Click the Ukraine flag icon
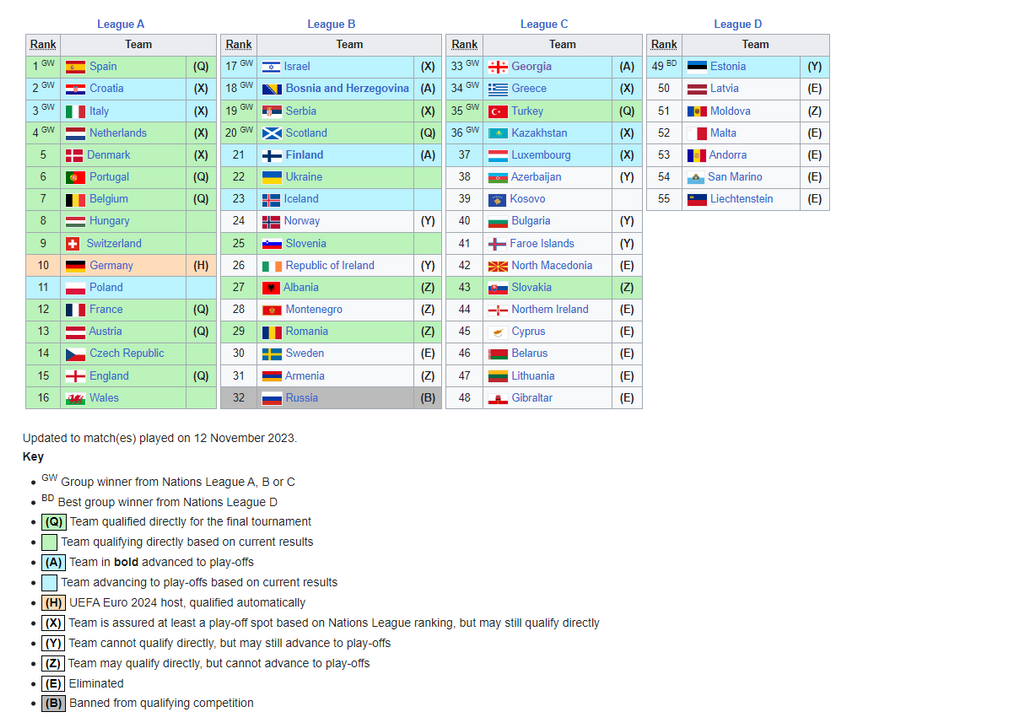 (271, 177)
